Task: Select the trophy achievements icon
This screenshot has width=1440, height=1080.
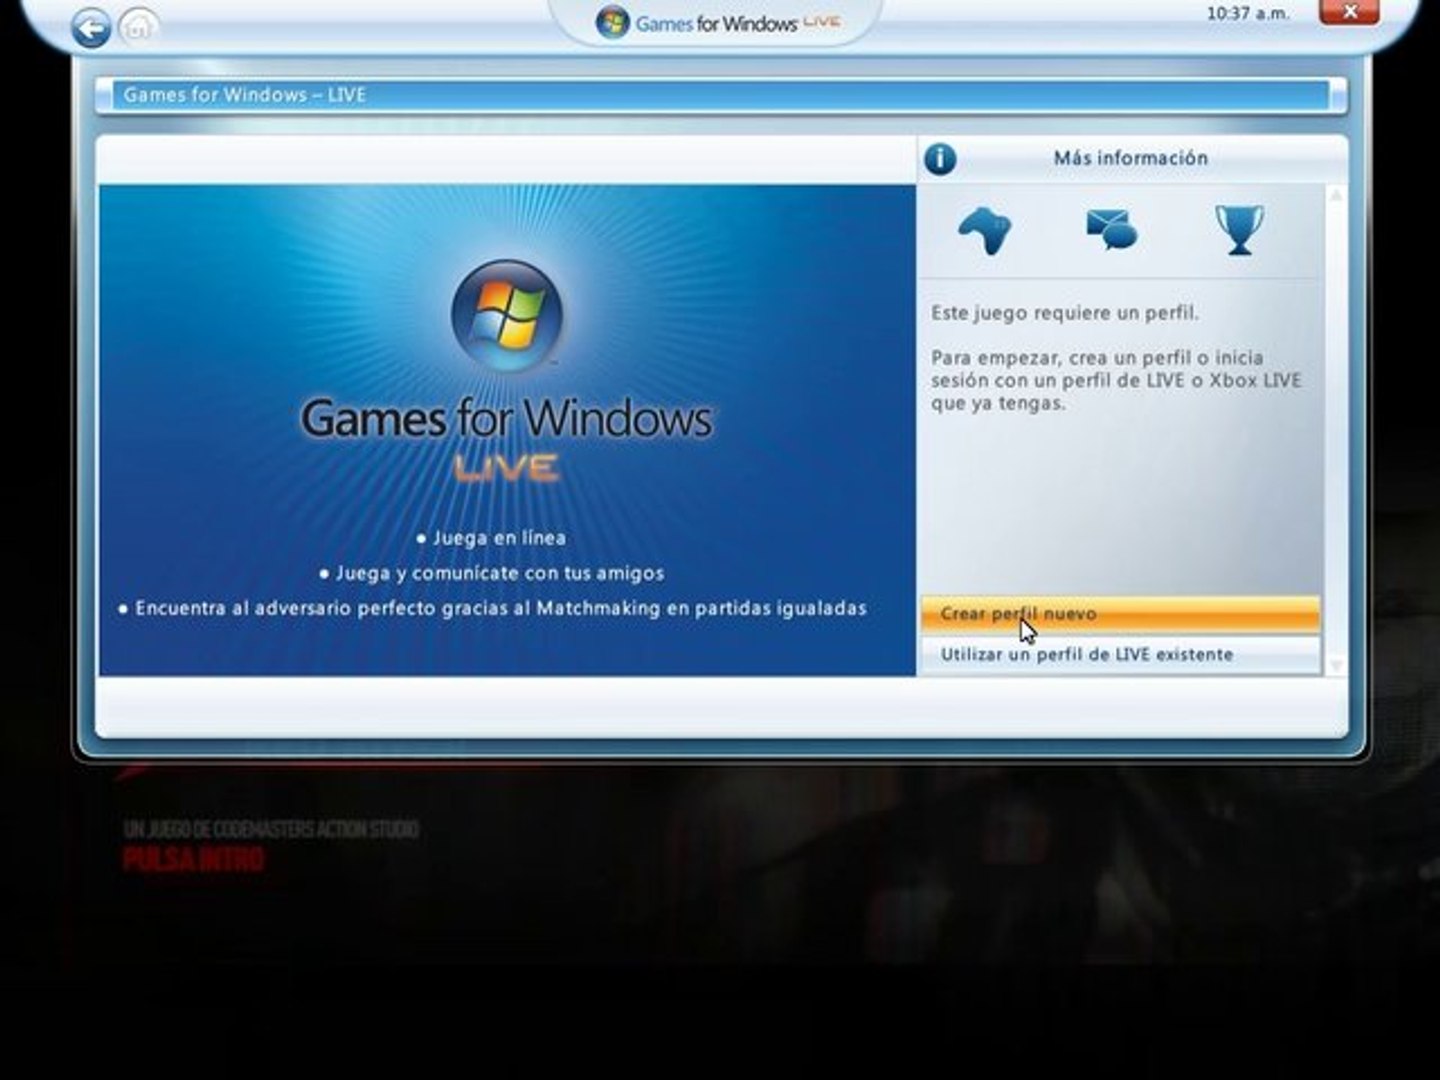Action: click(x=1239, y=230)
